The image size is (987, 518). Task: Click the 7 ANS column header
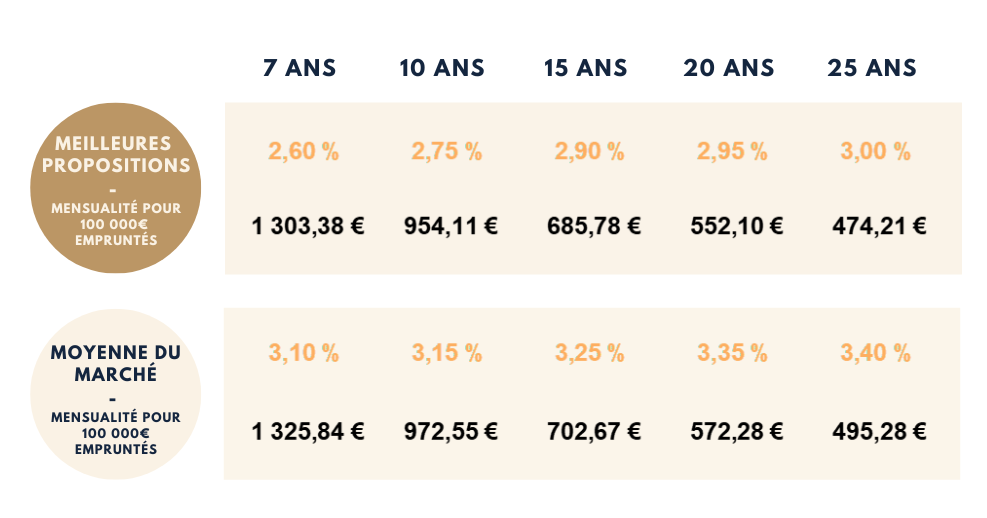click(x=299, y=69)
